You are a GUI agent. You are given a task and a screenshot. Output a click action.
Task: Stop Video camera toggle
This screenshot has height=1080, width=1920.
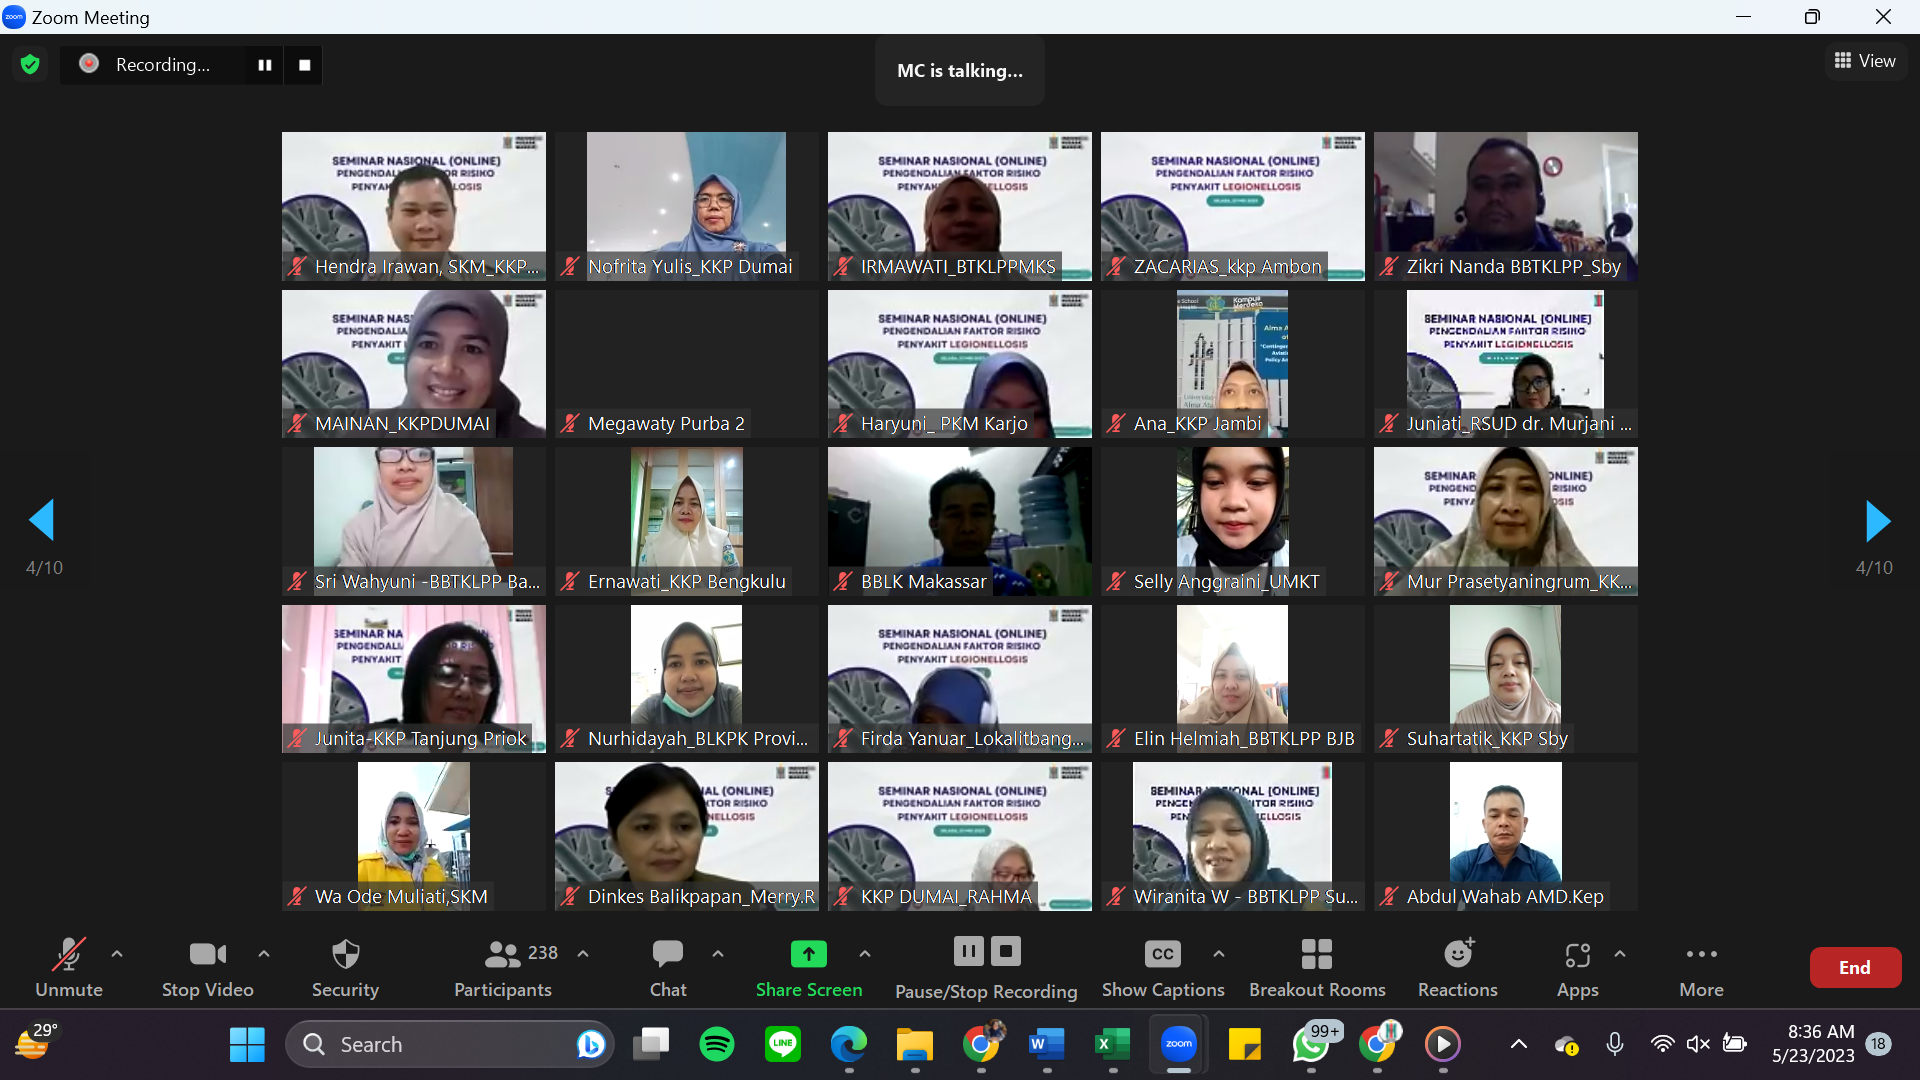coord(208,967)
